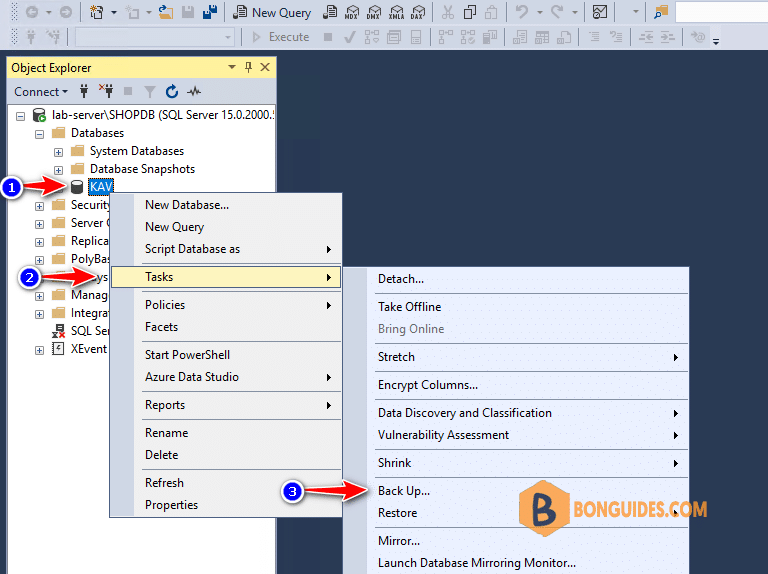
Task: Open the Policies submenu
Action: click(x=226, y=305)
